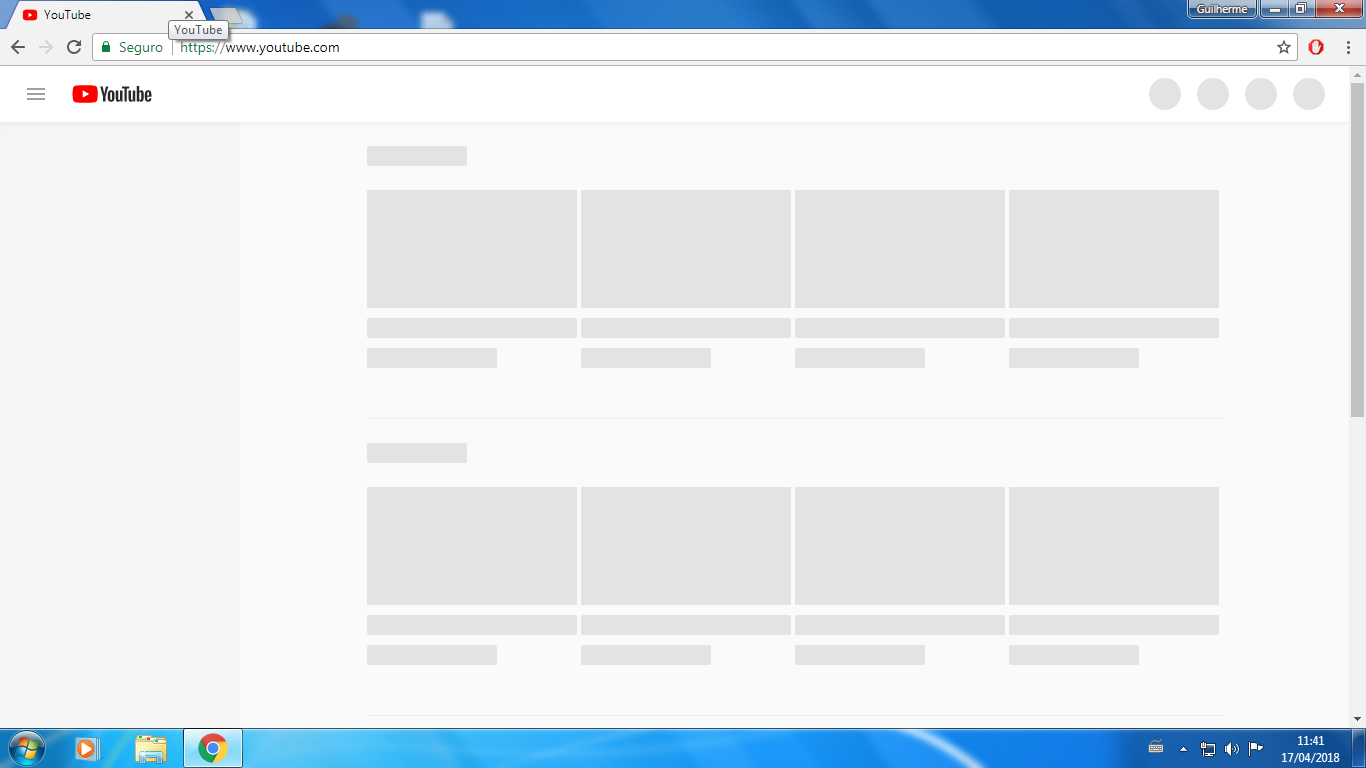Open the YouTube hamburger guide menu
1366x768 pixels.
click(36, 94)
